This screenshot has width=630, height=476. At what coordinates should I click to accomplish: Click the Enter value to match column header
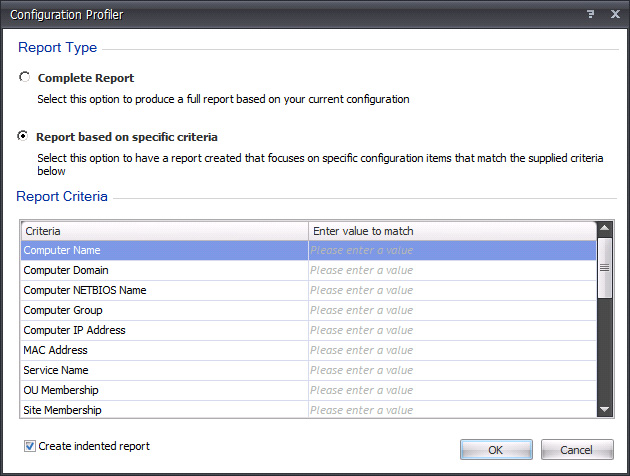click(451, 231)
